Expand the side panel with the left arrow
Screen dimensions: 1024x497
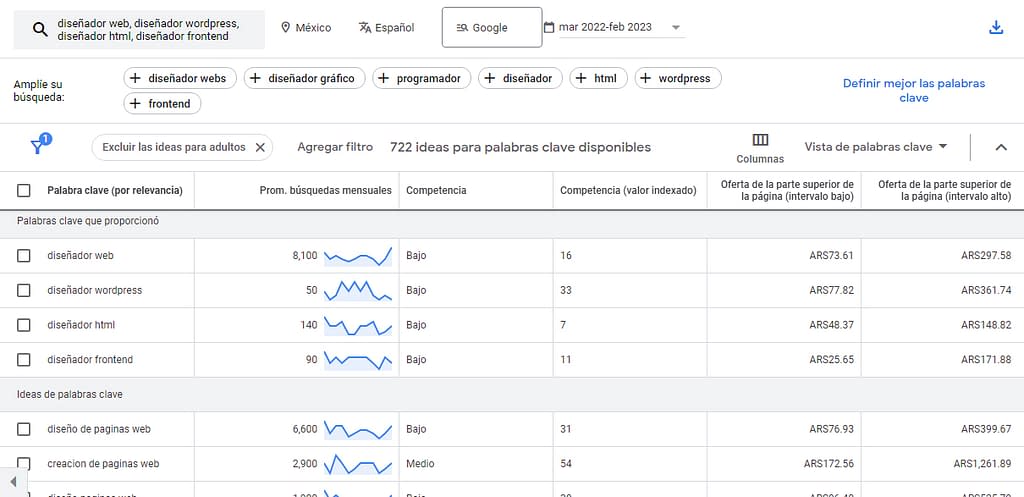click(x=12, y=482)
